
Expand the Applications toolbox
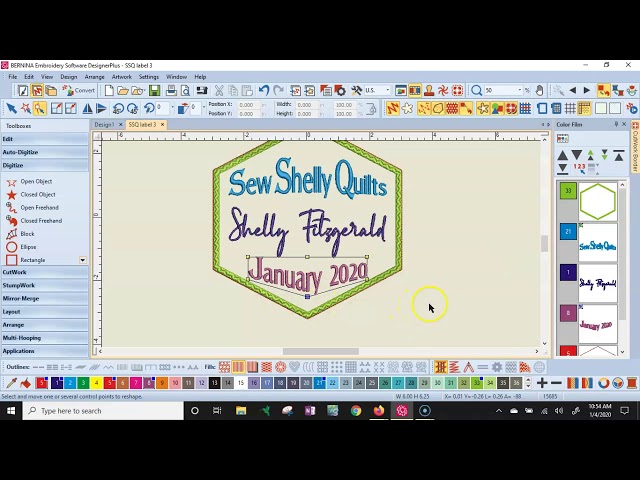tap(45, 351)
